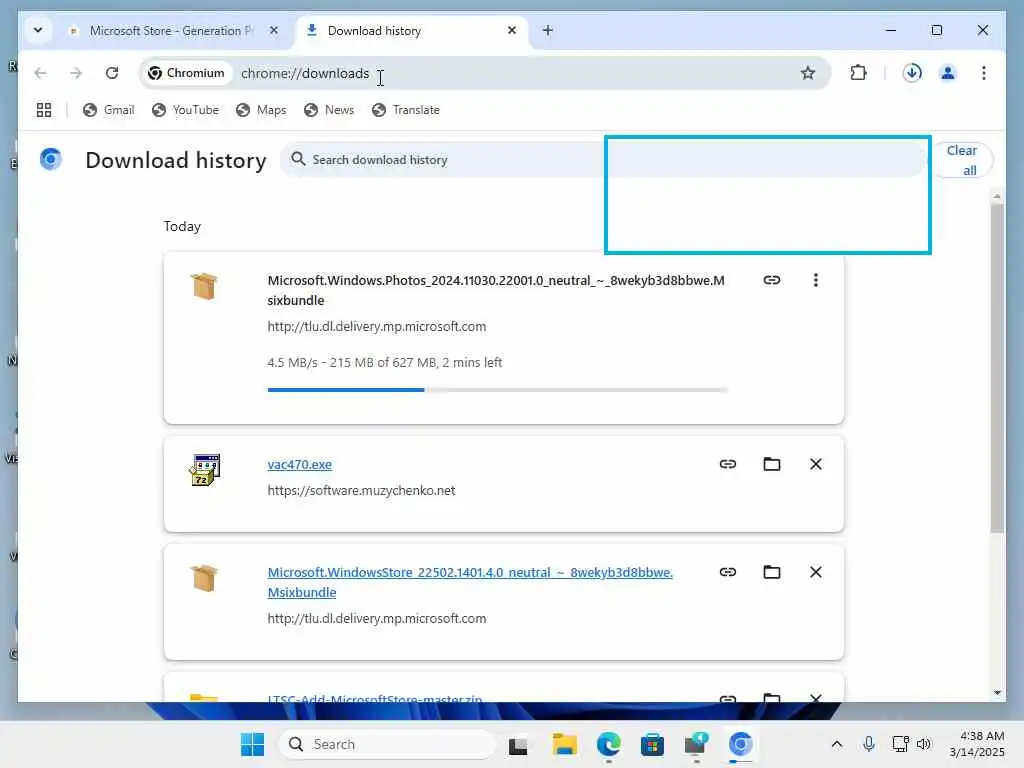The width and height of the screenshot is (1024, 768).
Task: Select the Download history tab
Action: 411,31
